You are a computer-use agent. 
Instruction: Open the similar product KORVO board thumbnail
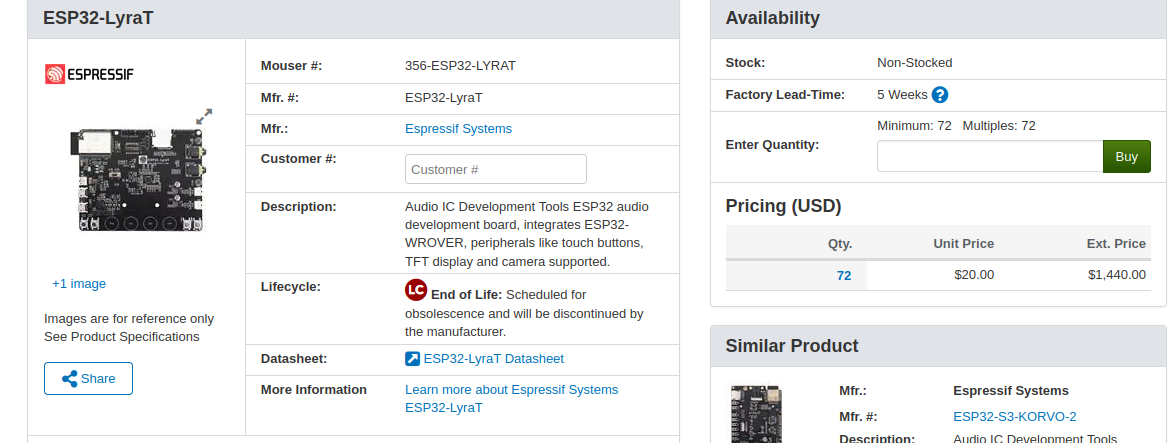756,414
